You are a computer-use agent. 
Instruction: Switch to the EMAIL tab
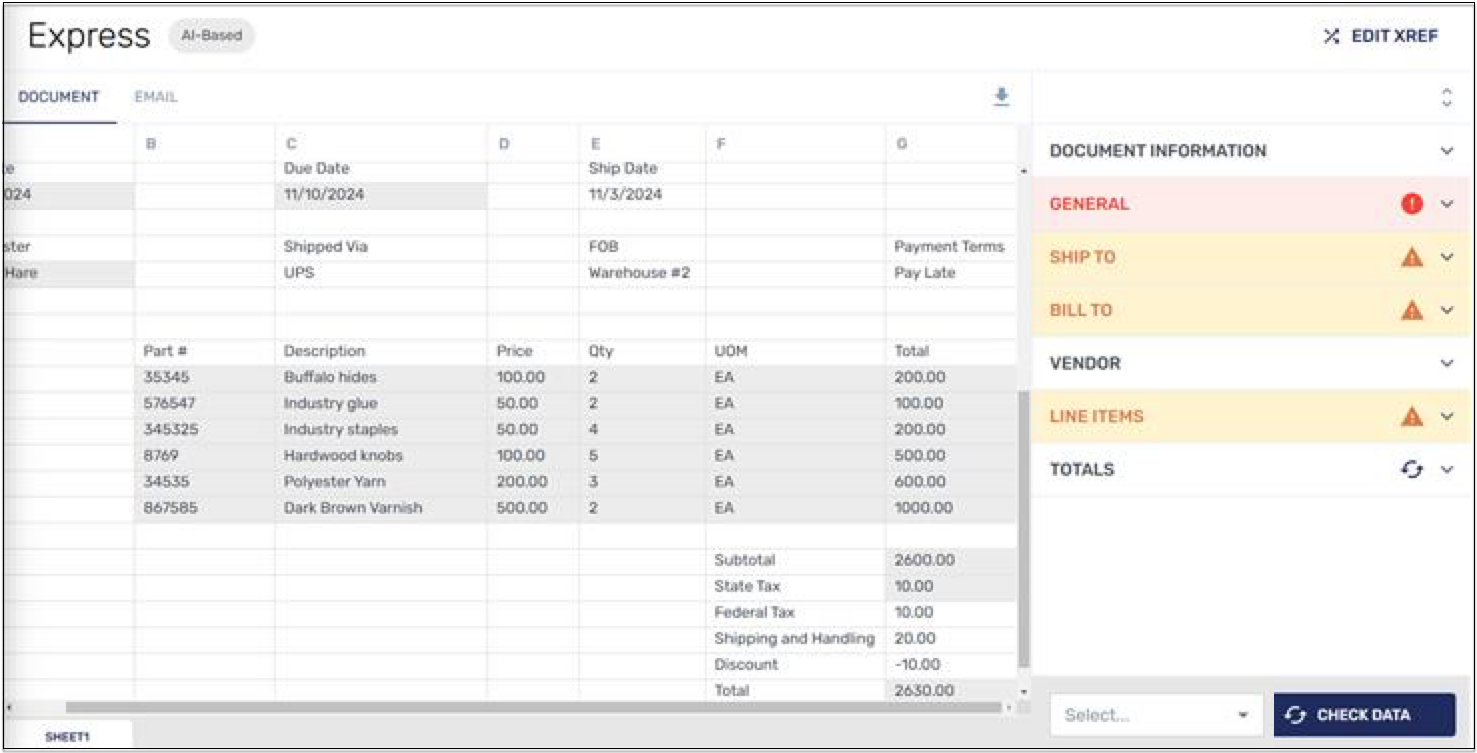[x=156, y=97]
